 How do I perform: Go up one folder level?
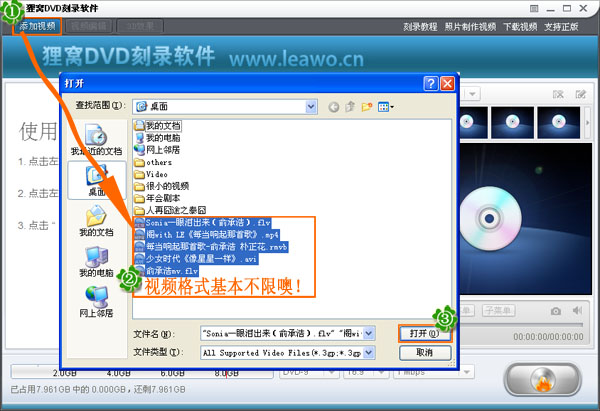(348, 105)
